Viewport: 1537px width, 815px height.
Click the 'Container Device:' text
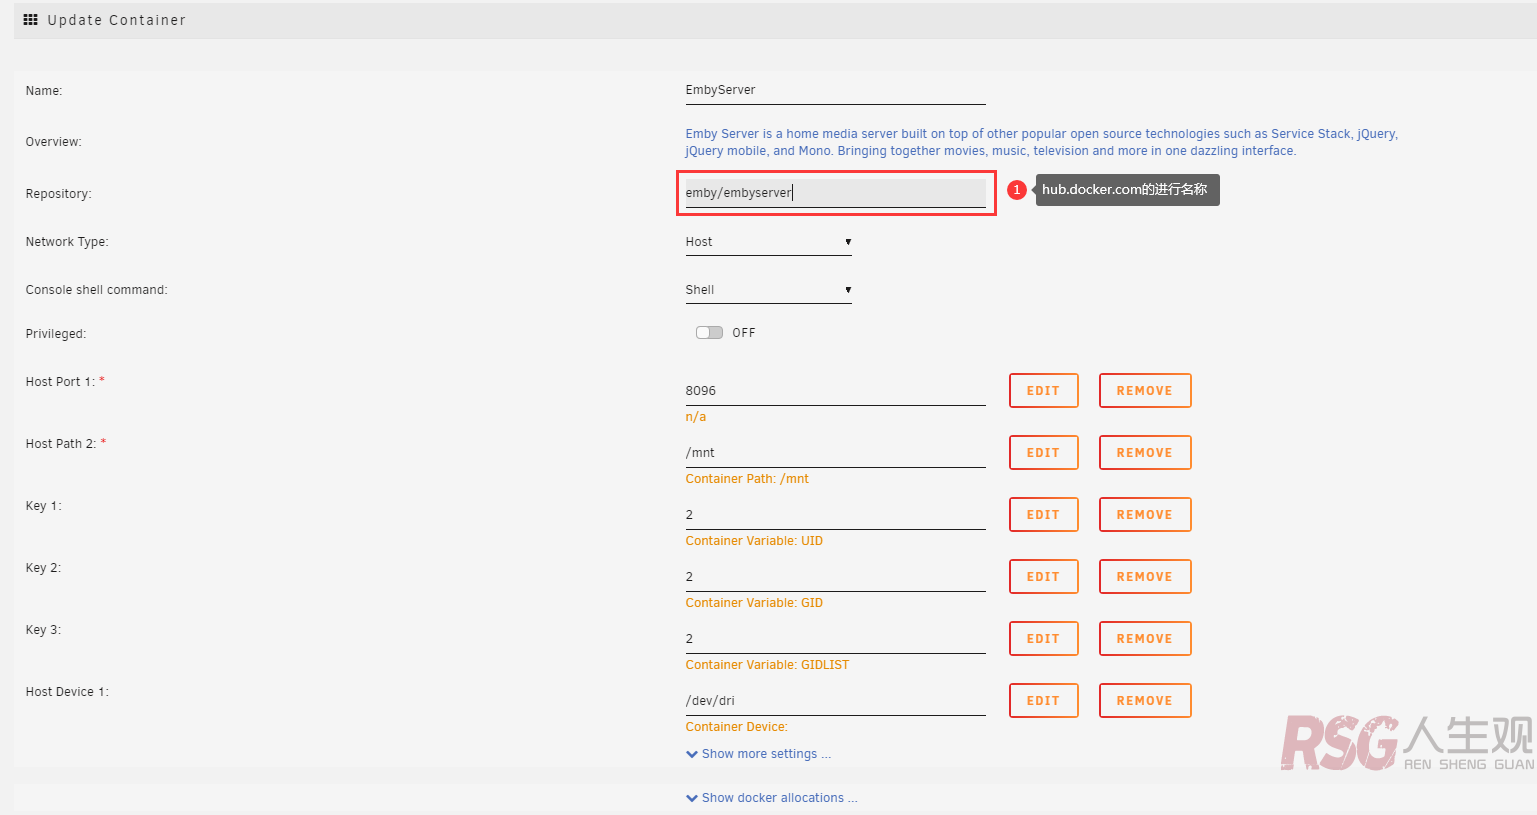(736, 727)
